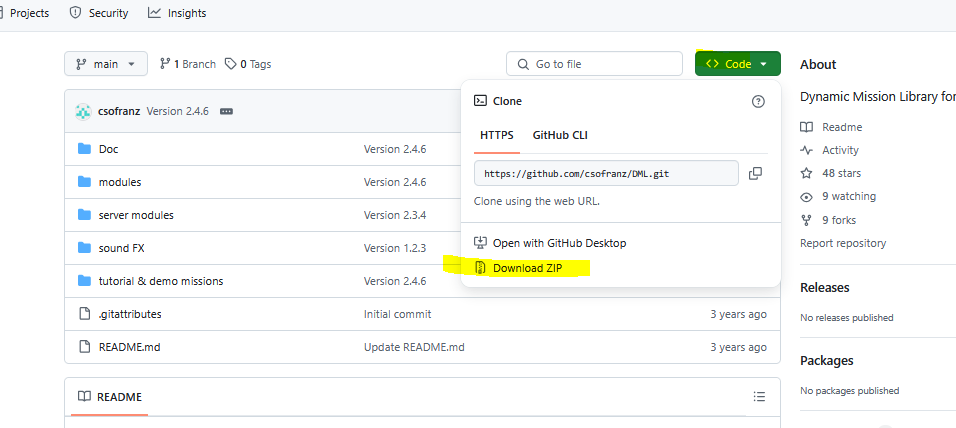The image size is (956, 428).
Task: Open the Update README.md commit link
Action: point(414,347)
